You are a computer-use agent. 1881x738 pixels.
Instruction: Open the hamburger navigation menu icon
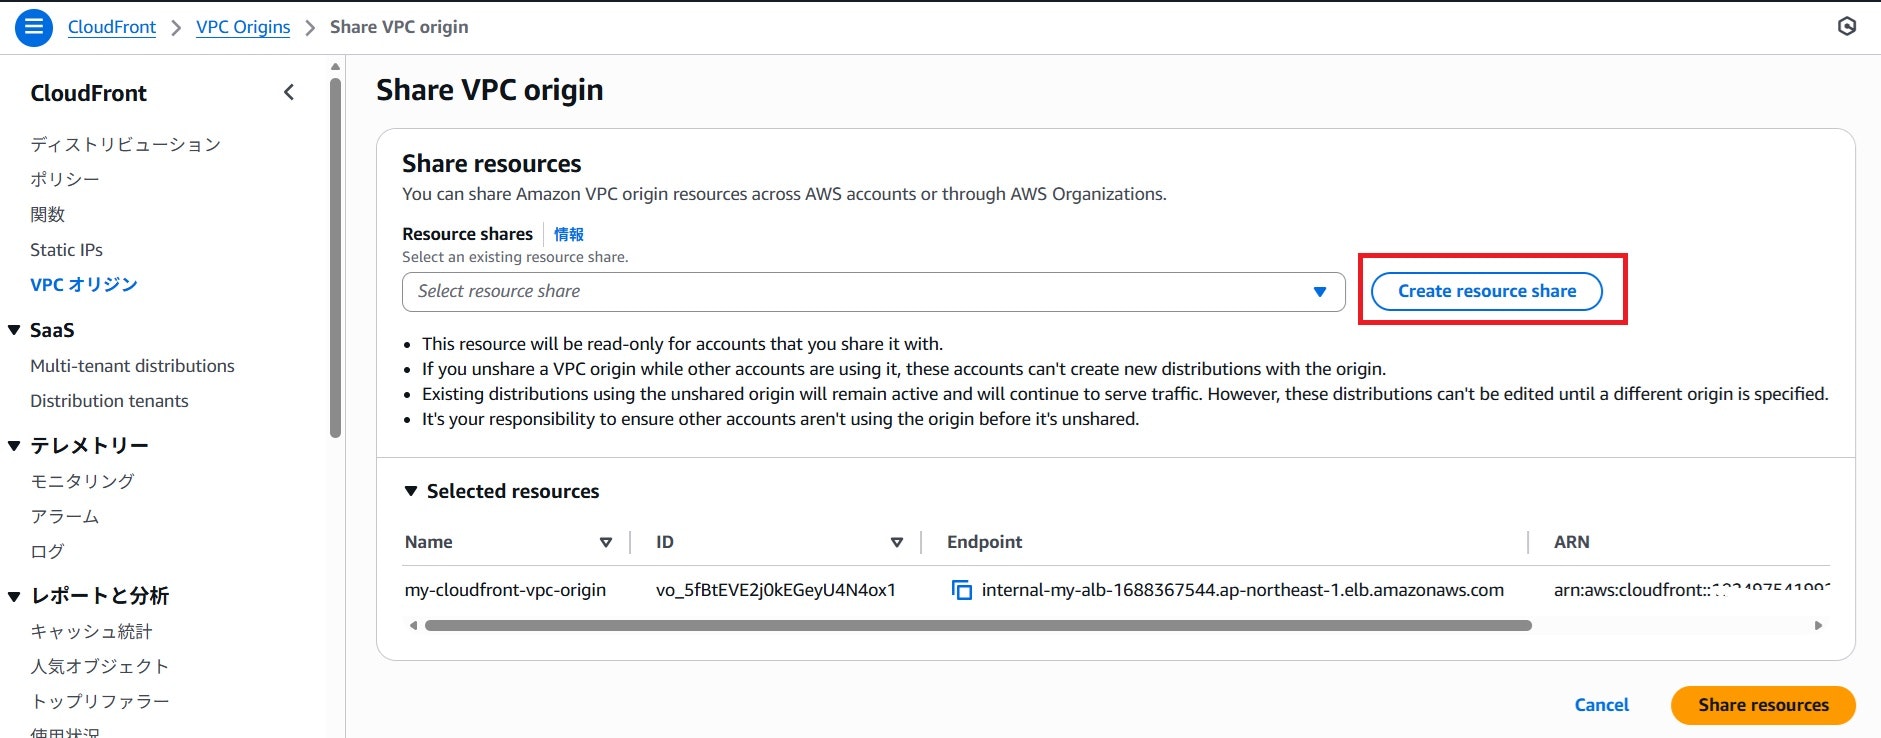coord(33,27)
